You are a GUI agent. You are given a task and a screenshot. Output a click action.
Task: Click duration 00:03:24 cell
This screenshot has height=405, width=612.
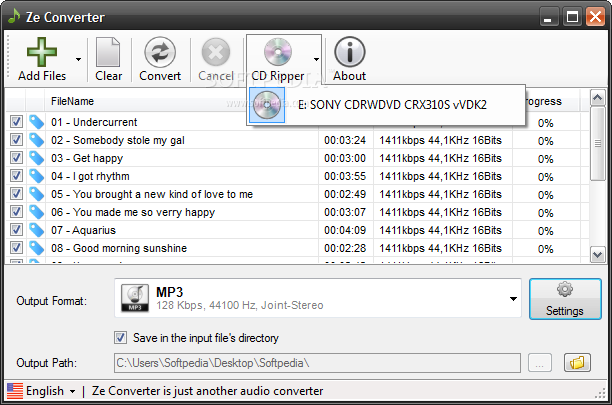click(345, 140)
